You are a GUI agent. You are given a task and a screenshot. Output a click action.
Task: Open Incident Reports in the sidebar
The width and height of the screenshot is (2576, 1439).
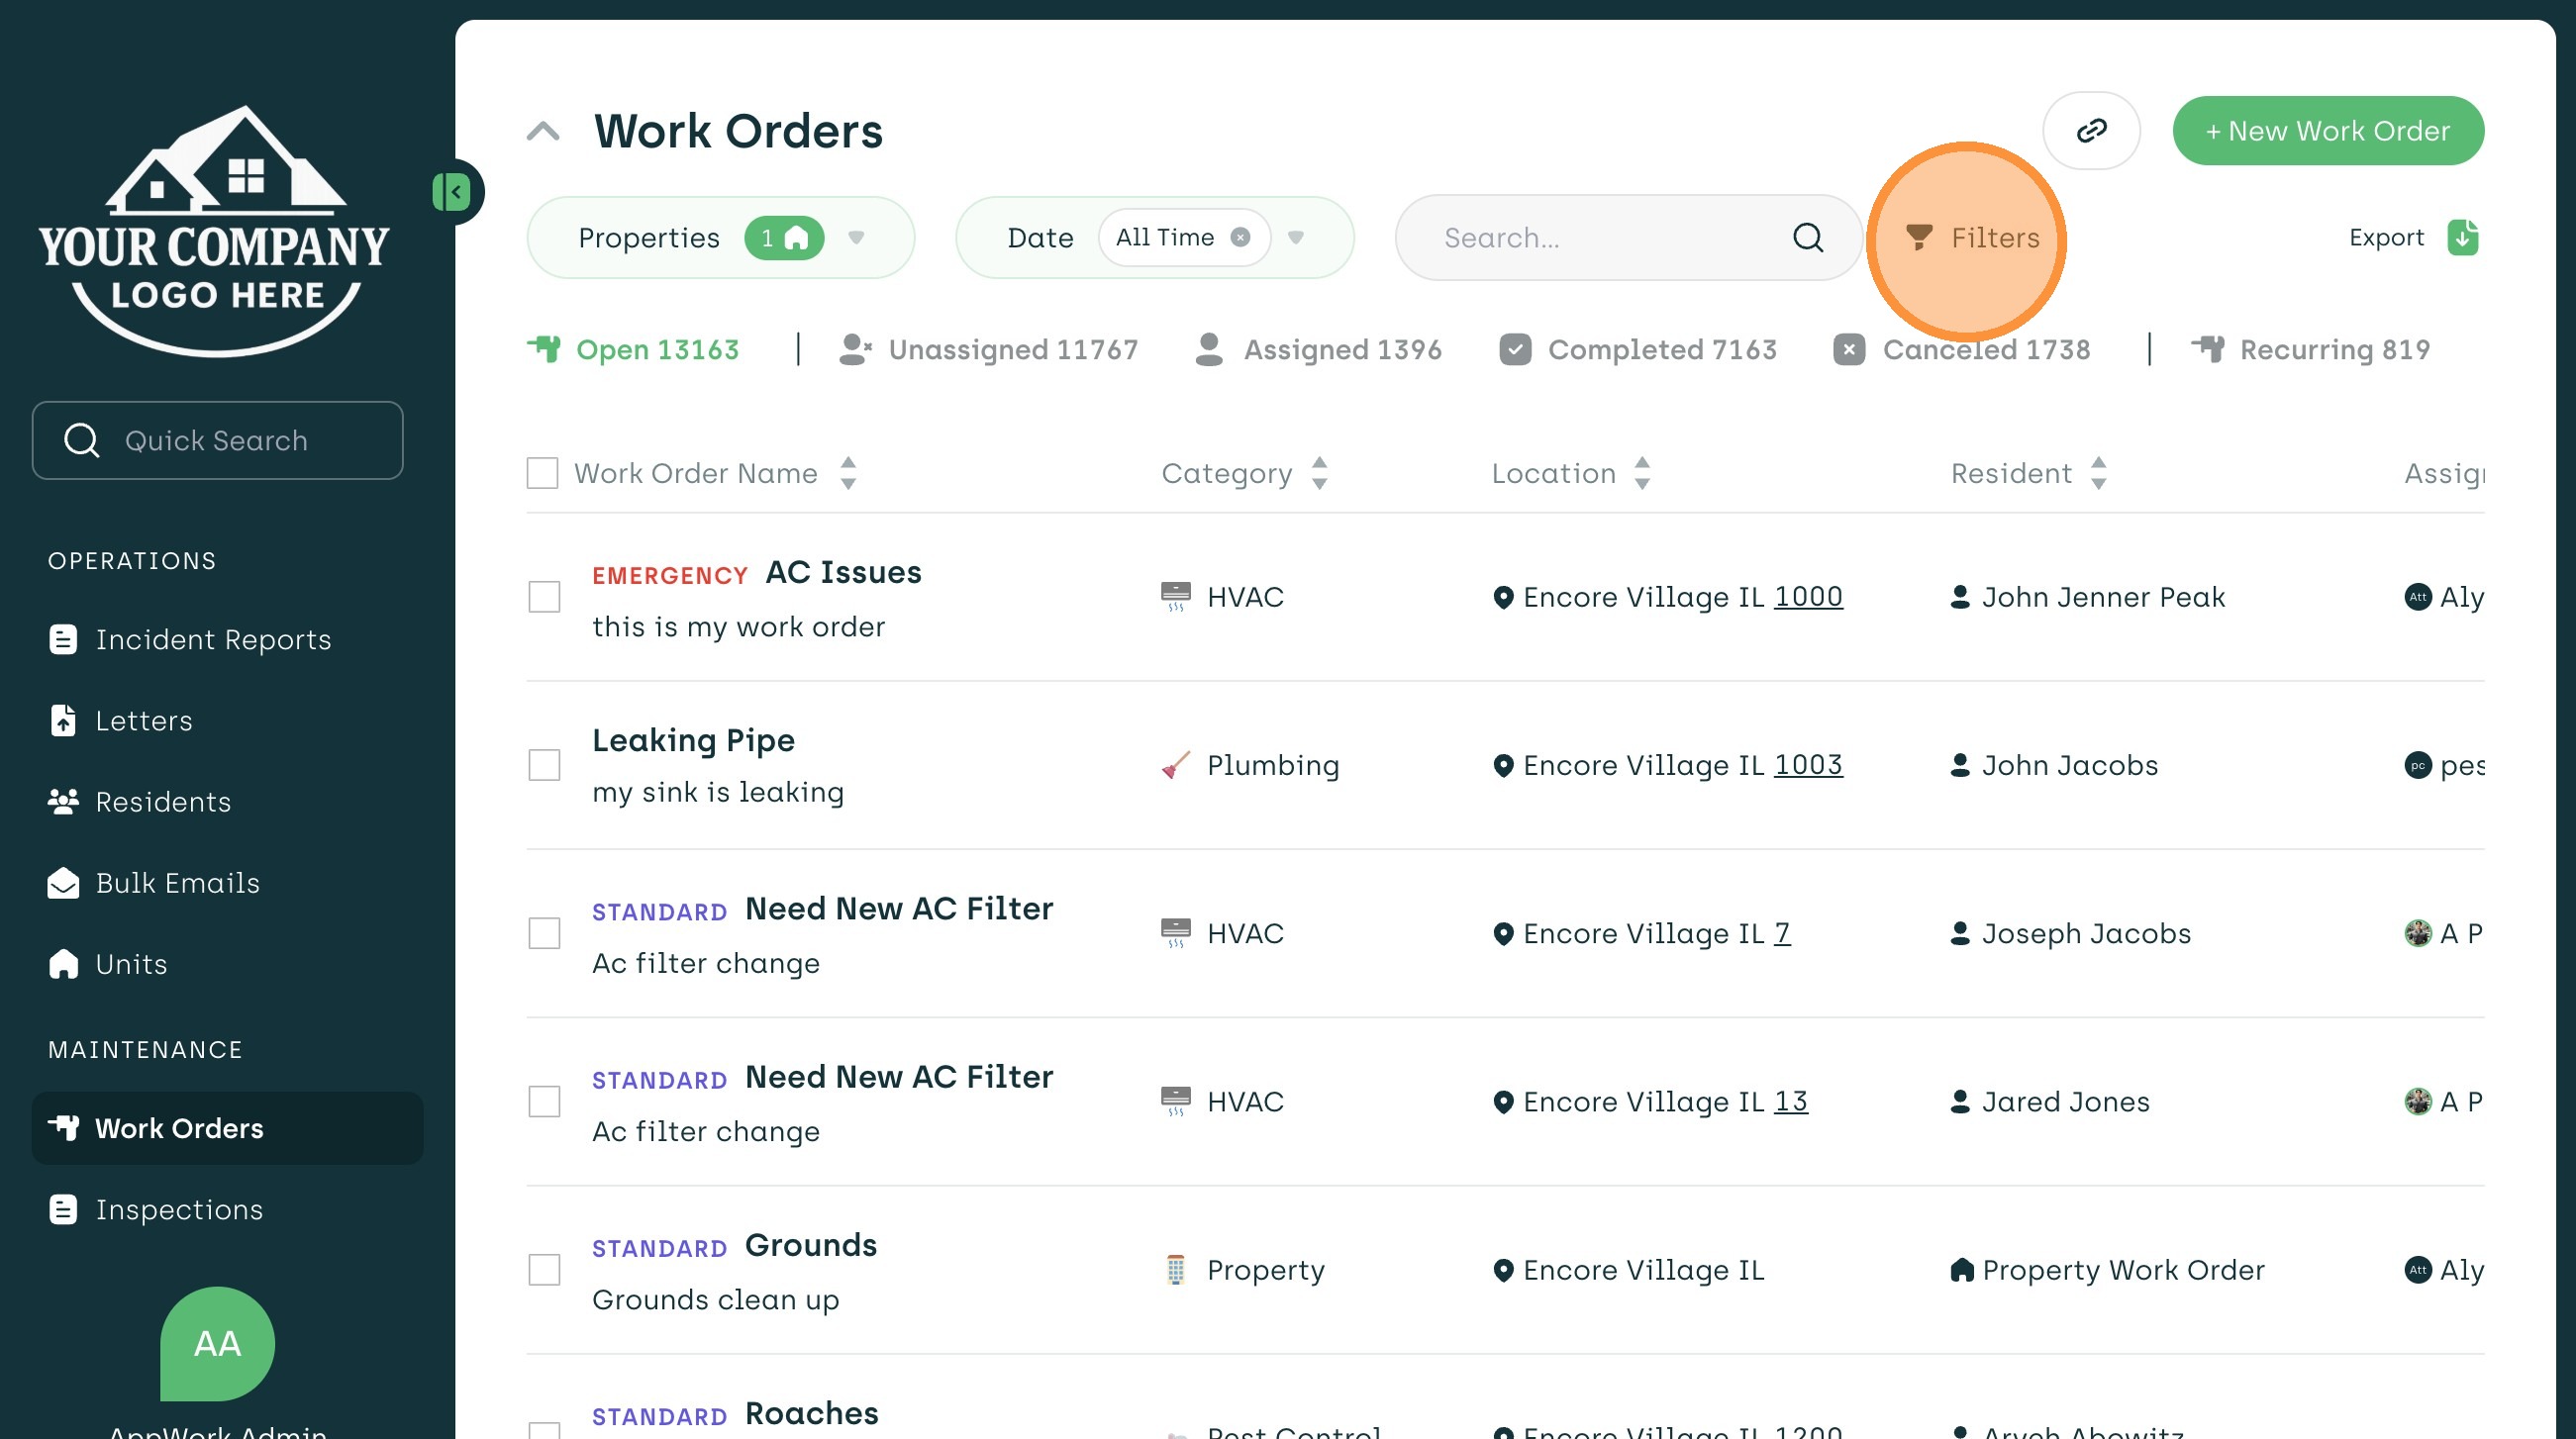pyautogui.click(x=213, y=639)
